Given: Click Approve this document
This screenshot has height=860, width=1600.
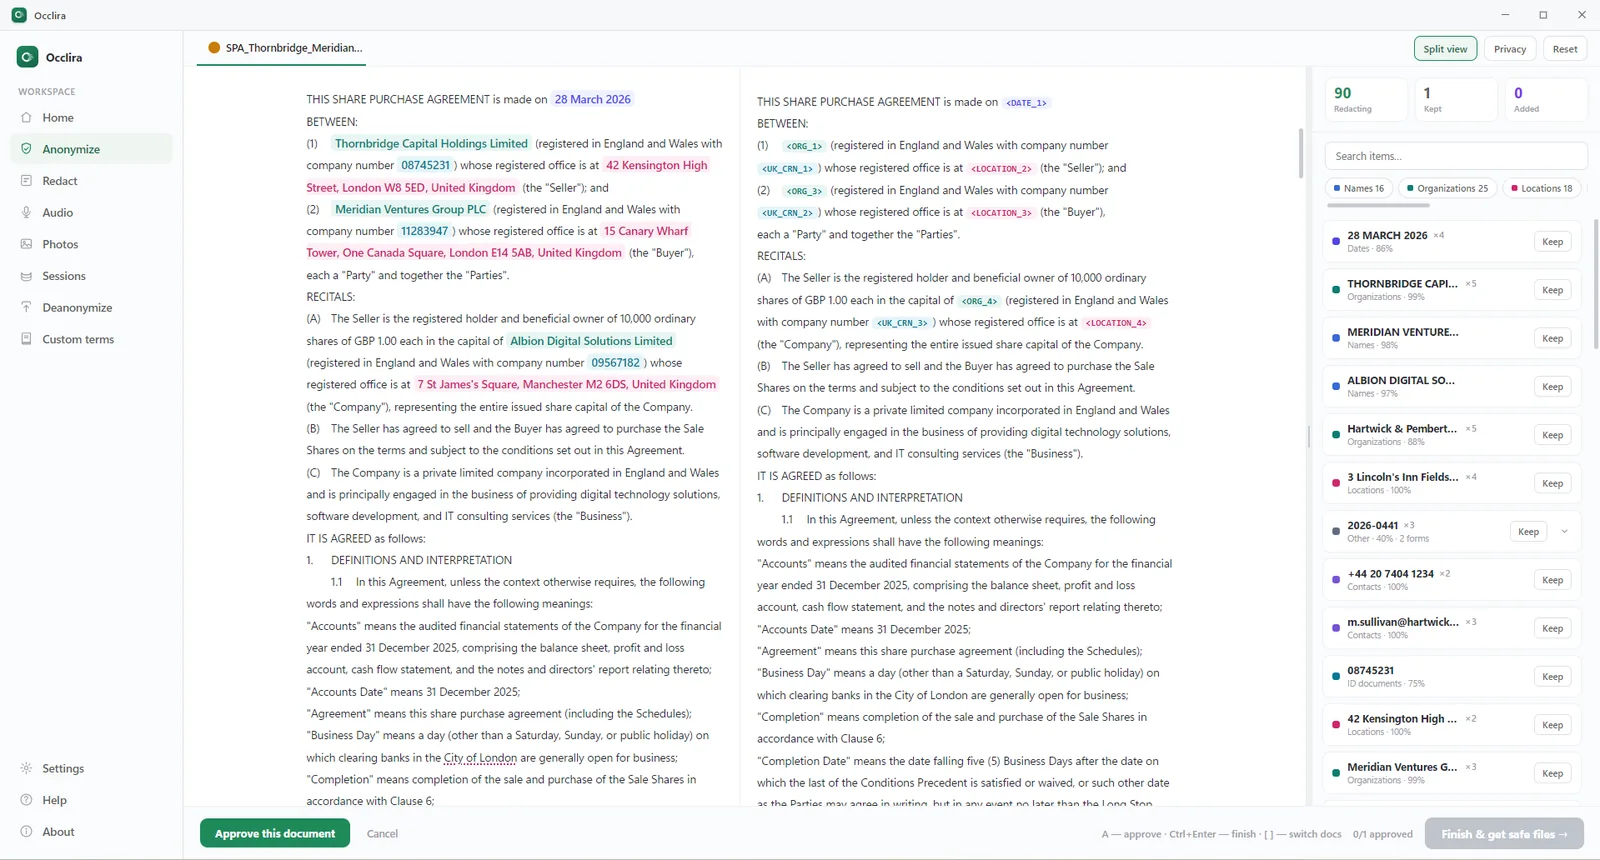Looking at the screenshot, I should [x=275, y=833].
